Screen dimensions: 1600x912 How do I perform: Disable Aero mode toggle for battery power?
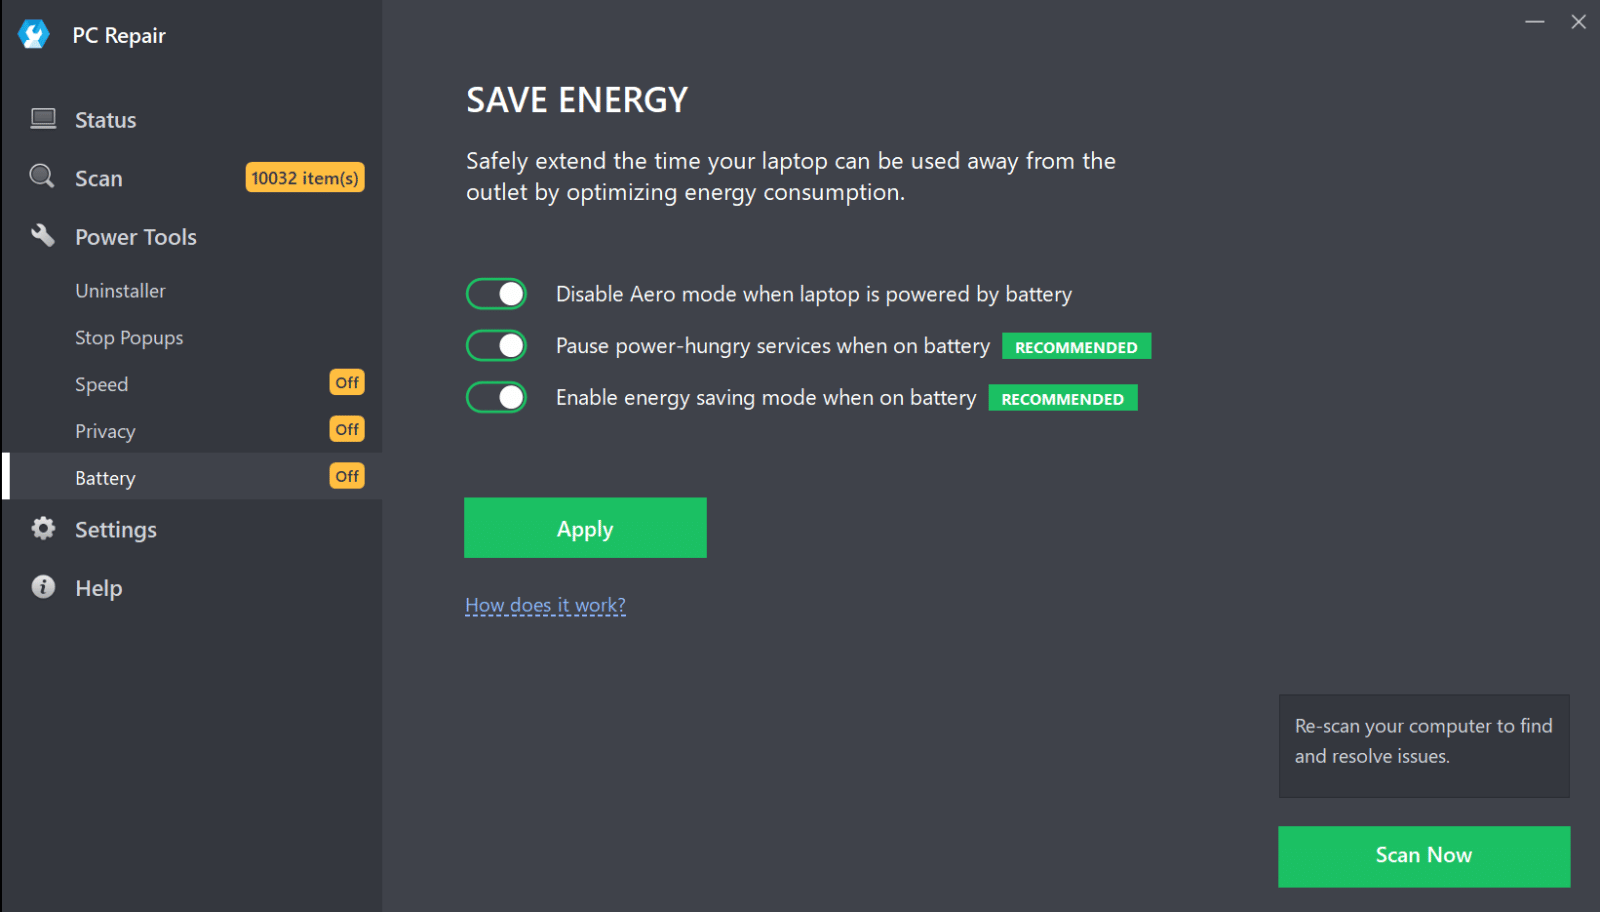pyautogui.click(x=496, y=293)
